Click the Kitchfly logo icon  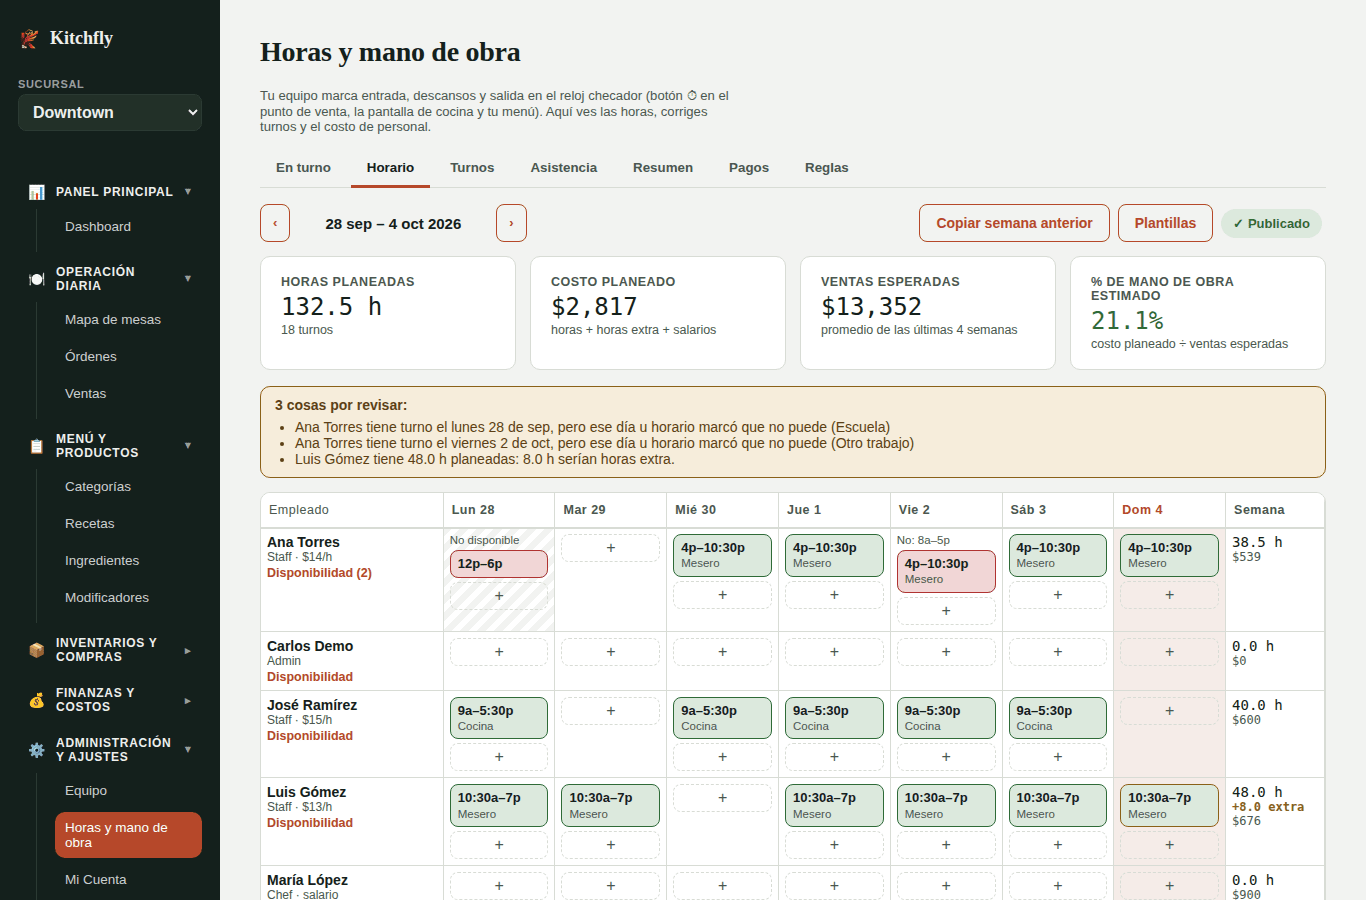tap(29, 39)
